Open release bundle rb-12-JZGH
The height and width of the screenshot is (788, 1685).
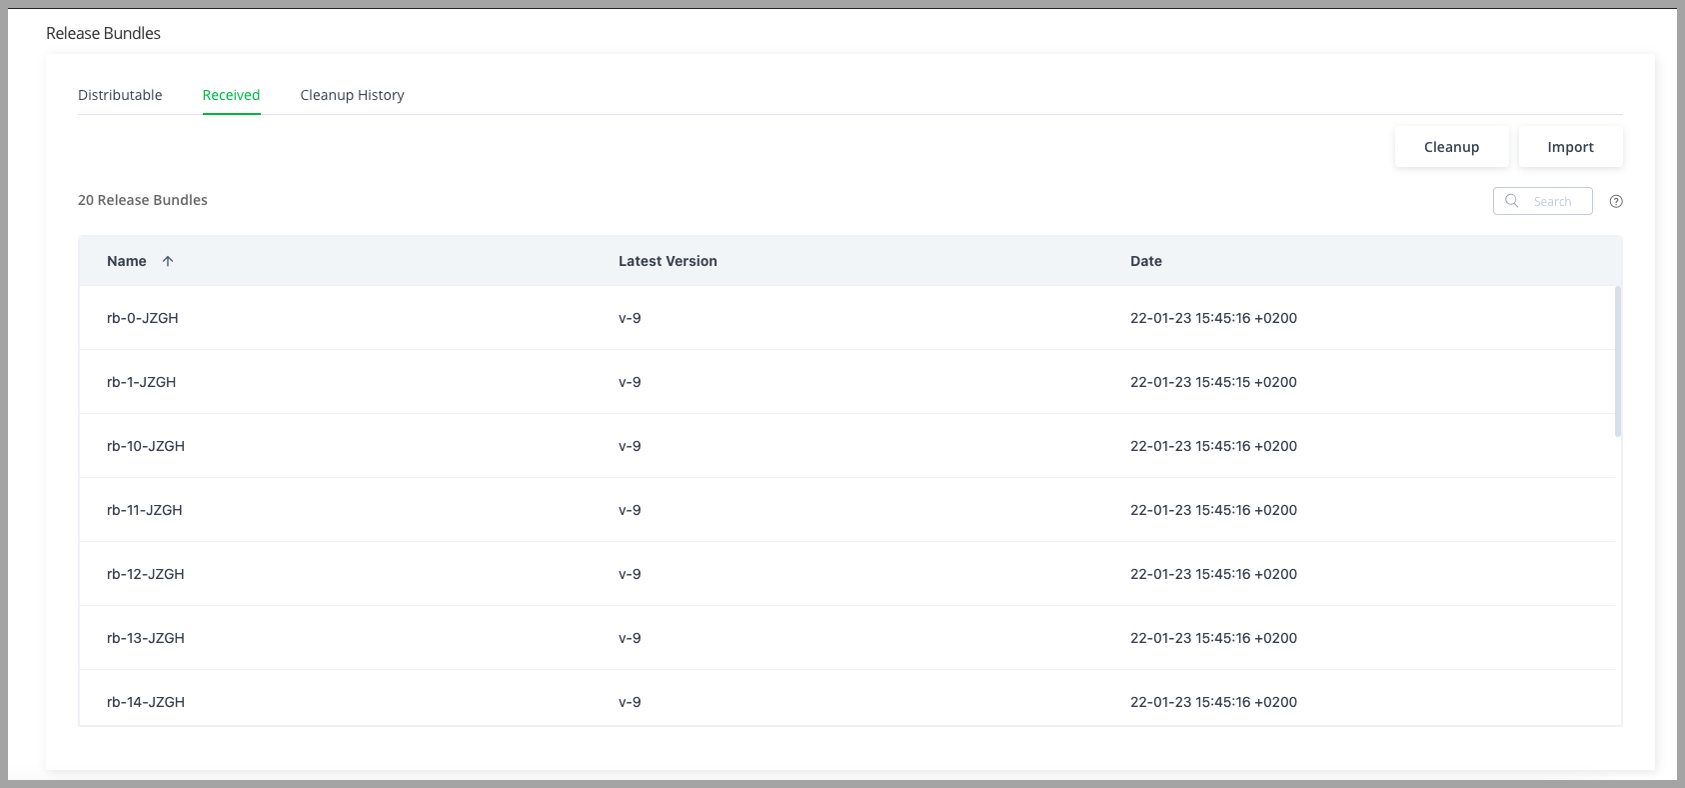pyautogui.click(x=146, y=574)
